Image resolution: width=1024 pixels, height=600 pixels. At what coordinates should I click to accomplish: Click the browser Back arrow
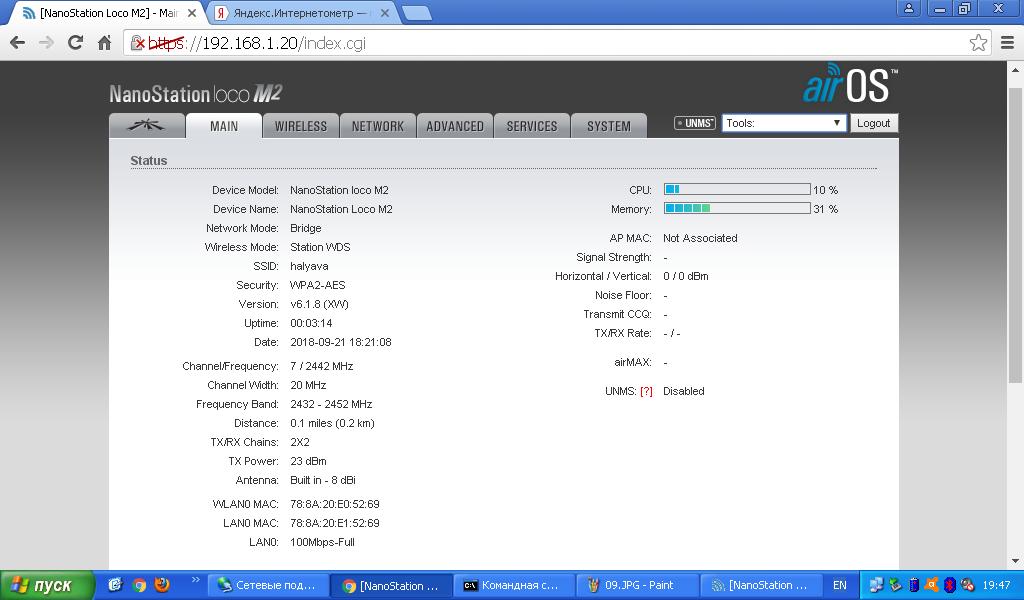[18, 43]
